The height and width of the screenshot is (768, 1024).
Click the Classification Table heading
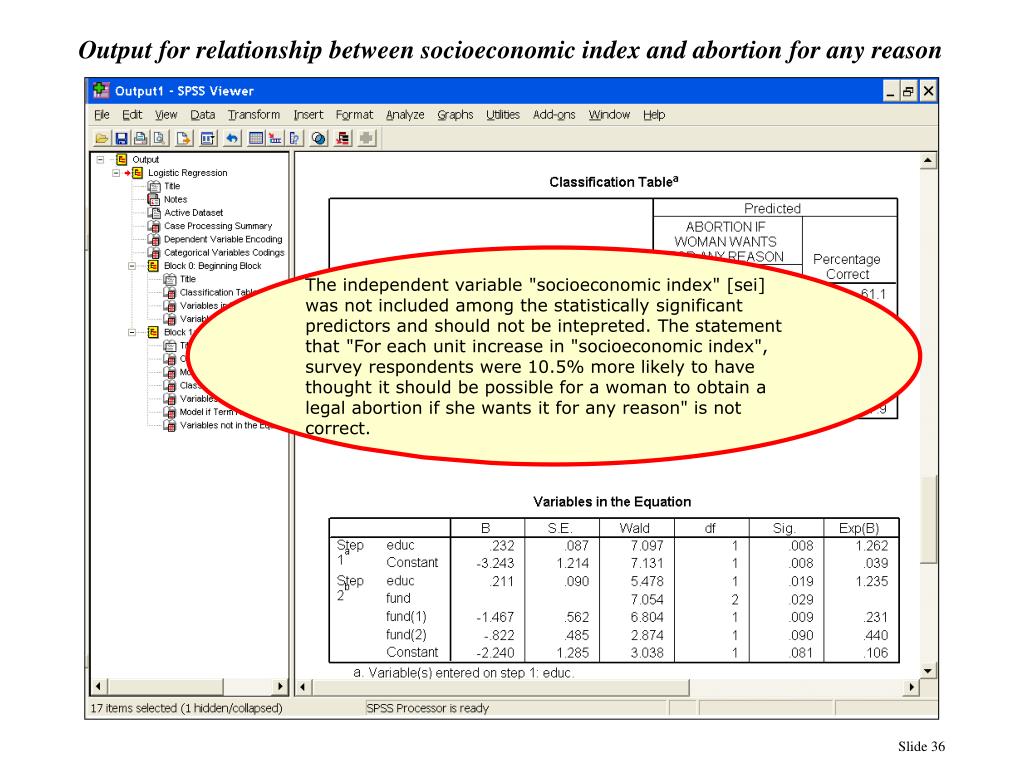pos(613,182)
